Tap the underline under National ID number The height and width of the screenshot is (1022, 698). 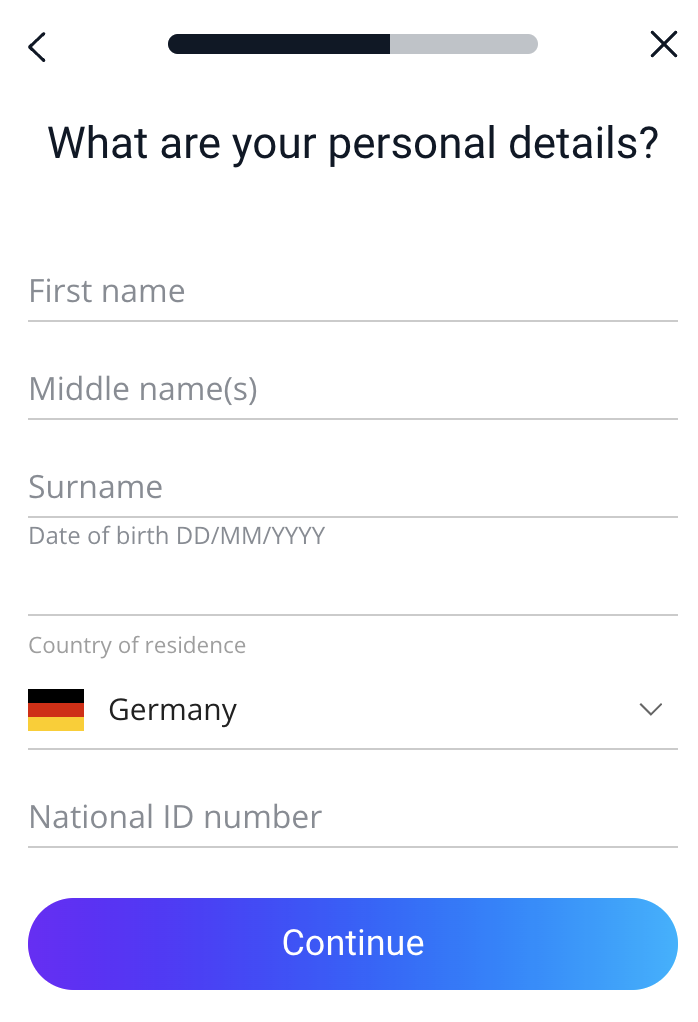pos(352,846)
